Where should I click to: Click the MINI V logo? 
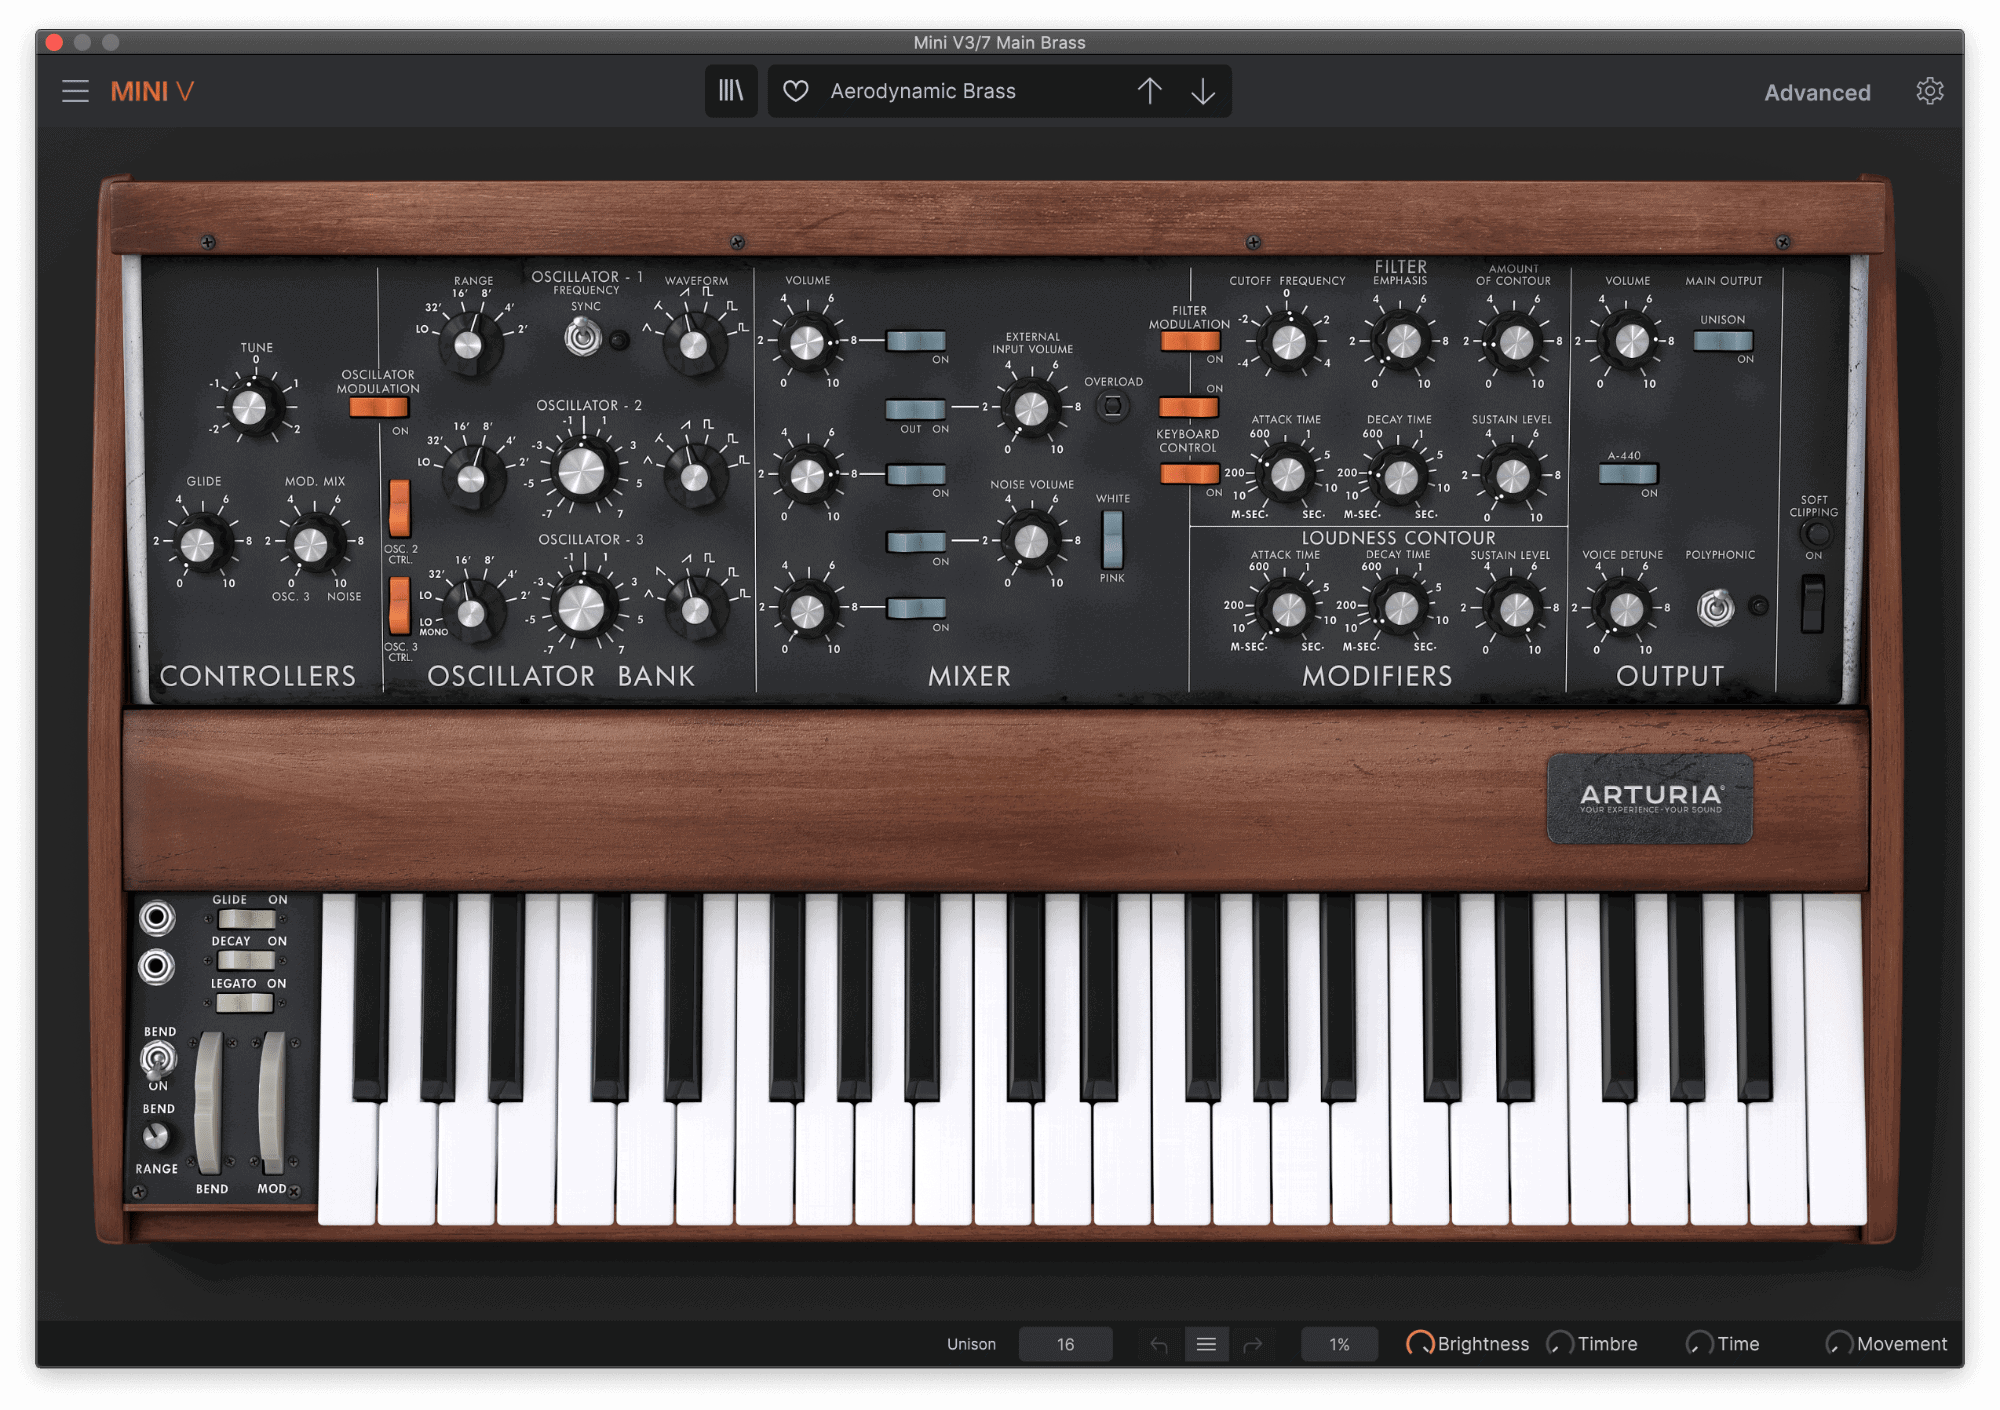152,91
